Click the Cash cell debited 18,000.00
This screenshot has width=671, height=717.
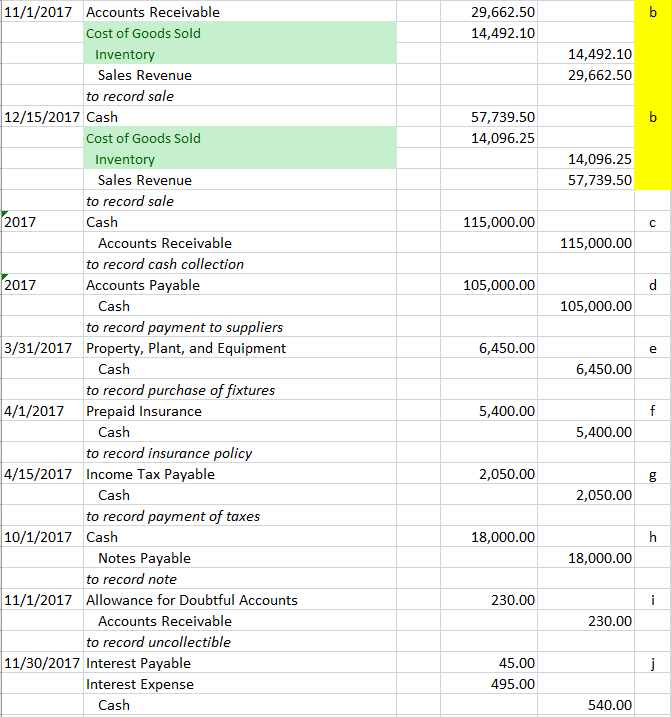click(x=240, y=537)
